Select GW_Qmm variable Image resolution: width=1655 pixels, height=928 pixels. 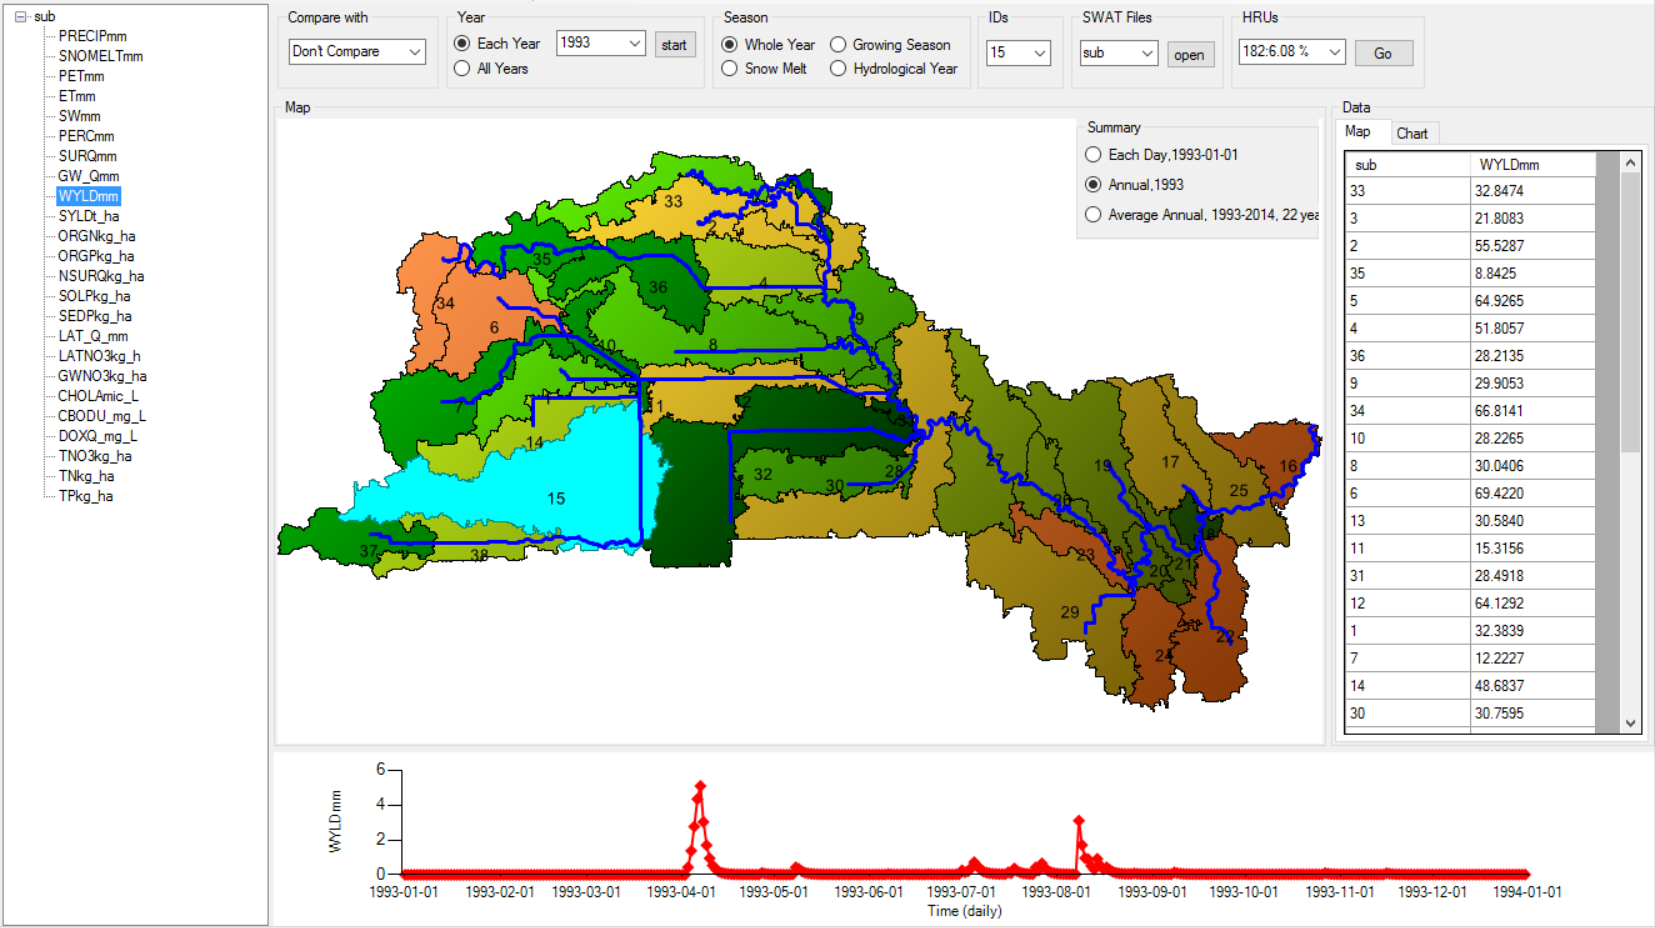88,176
